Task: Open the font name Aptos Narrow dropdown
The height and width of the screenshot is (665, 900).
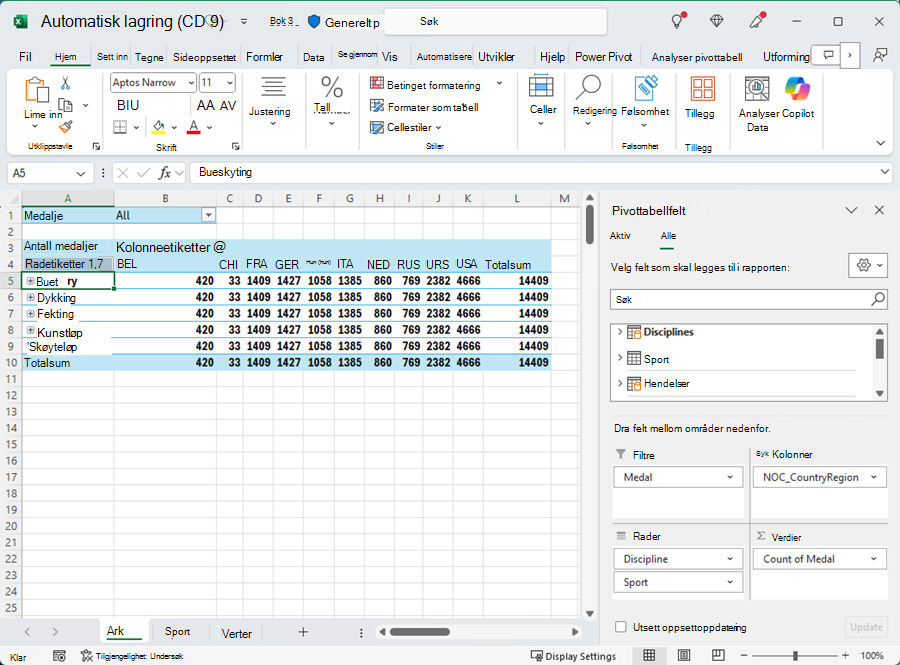Action: coord(191,83)
